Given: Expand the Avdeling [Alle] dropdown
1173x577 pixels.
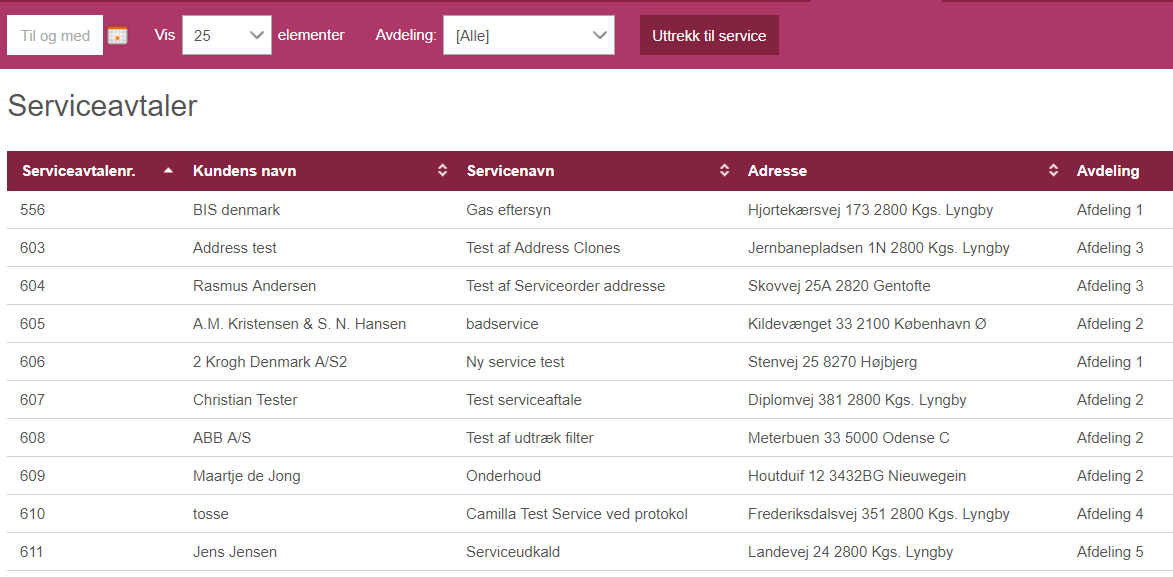Looking at the screenshot, I should click(529, 35).
